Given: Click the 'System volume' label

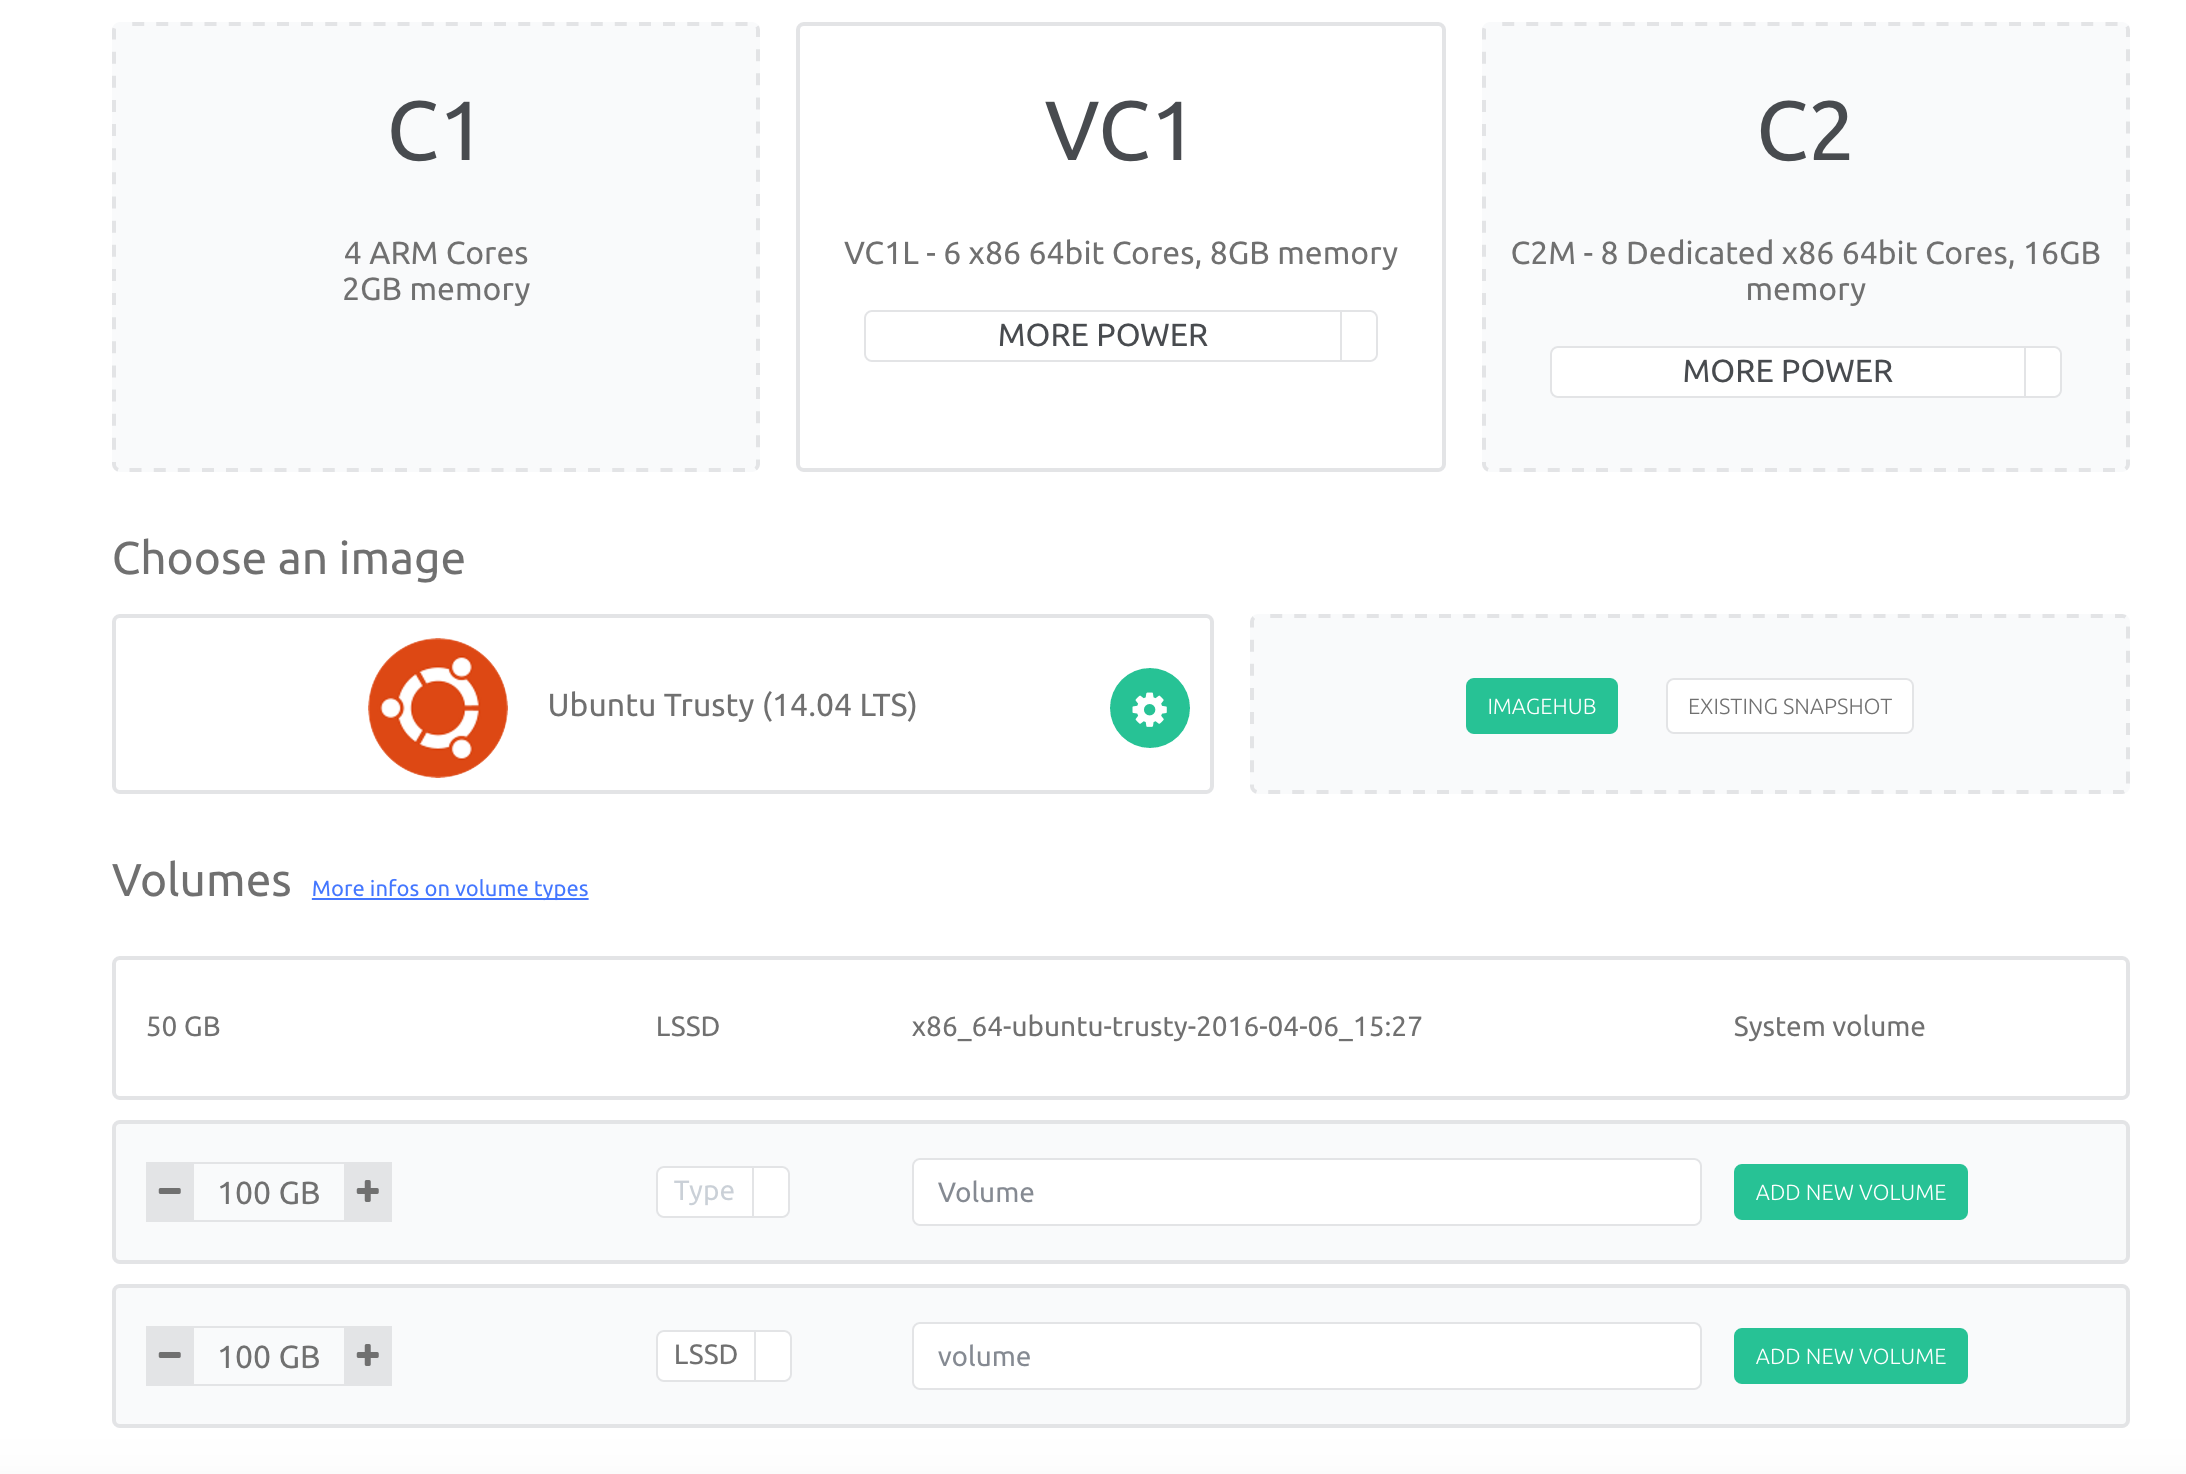Looking at the screenshot, I should click(x=1829, y=1027).
